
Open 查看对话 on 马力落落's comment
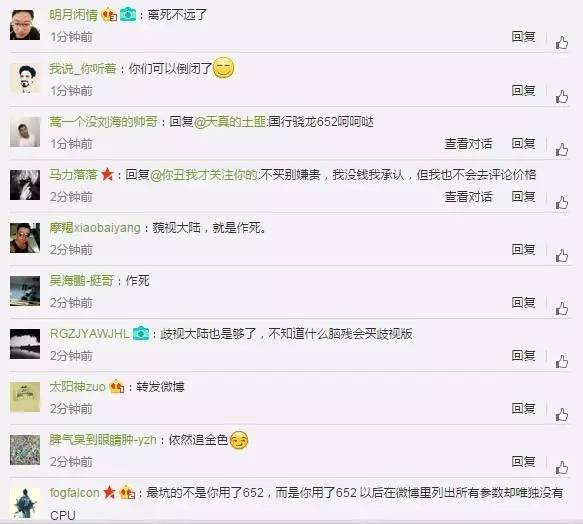468,197
